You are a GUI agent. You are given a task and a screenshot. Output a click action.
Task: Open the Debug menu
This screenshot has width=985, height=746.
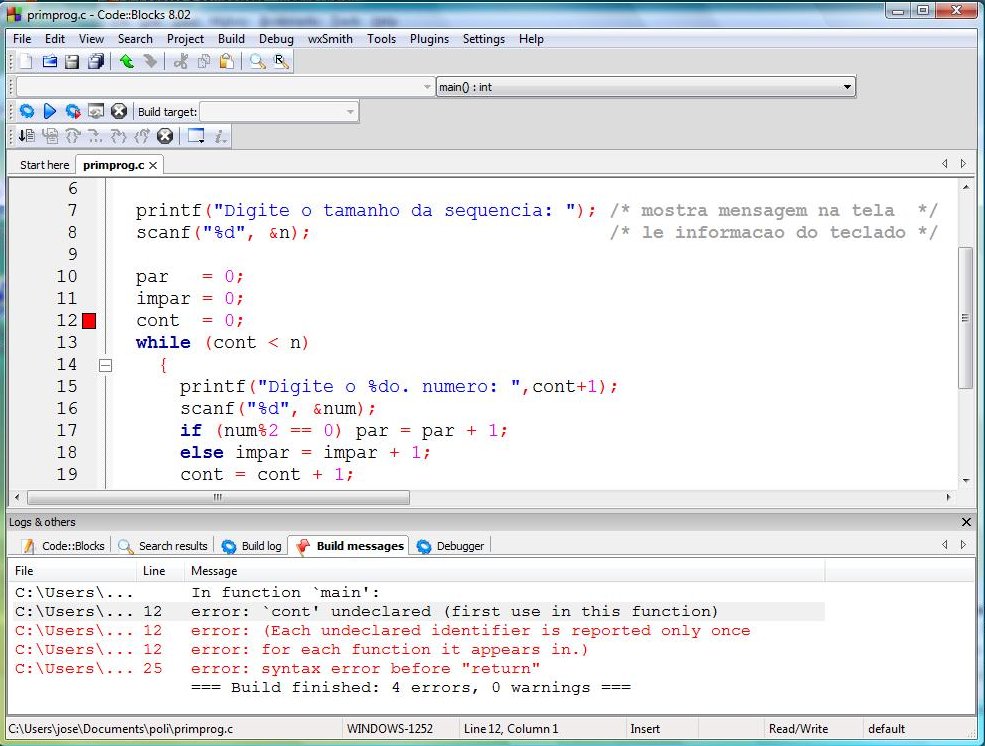click(x=276, y=39)
